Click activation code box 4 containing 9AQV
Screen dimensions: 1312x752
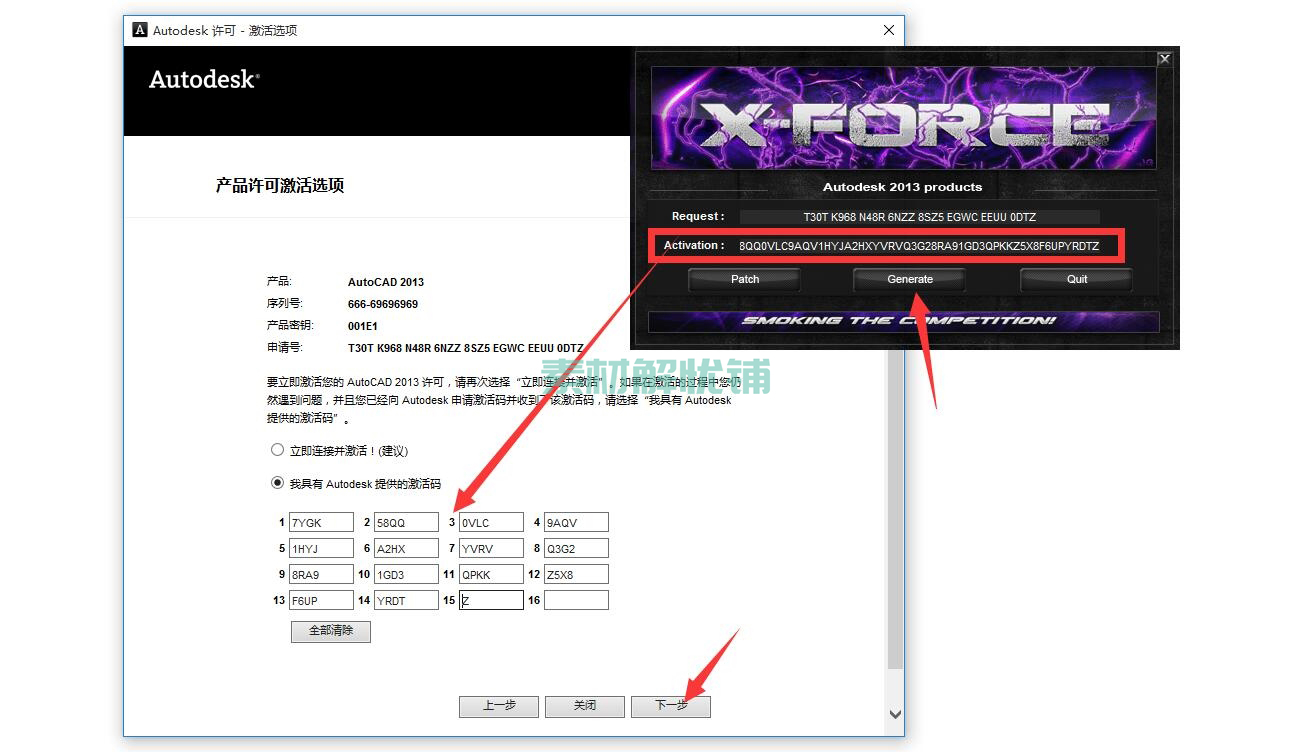click(x=576, y=522)
